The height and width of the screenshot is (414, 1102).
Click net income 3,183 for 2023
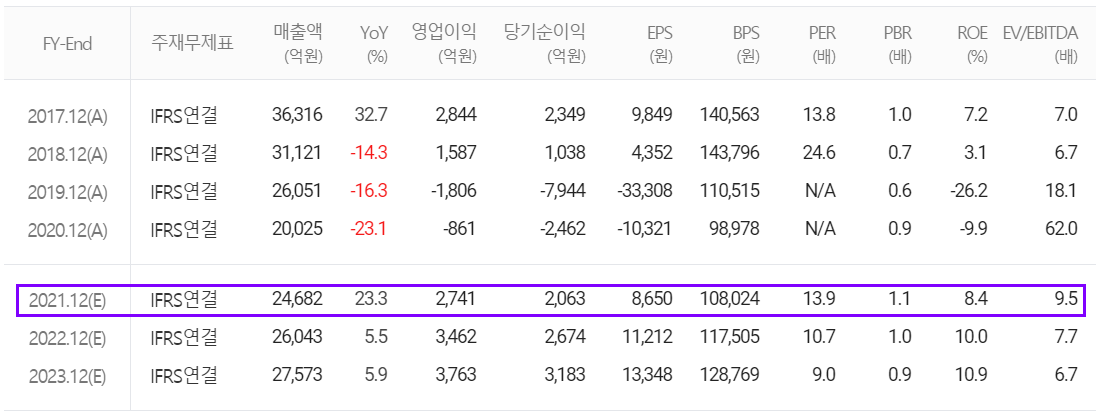coord(565,375)
